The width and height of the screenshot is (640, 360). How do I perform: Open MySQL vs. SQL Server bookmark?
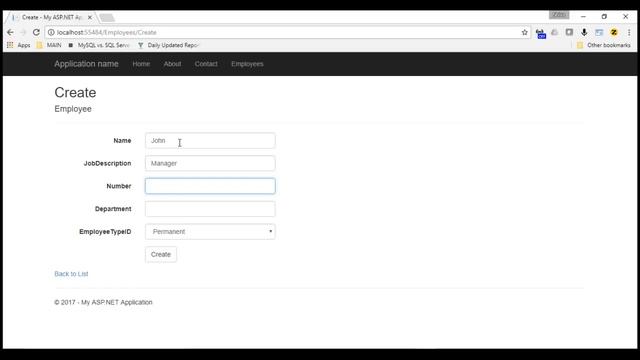tap(99, 45)
